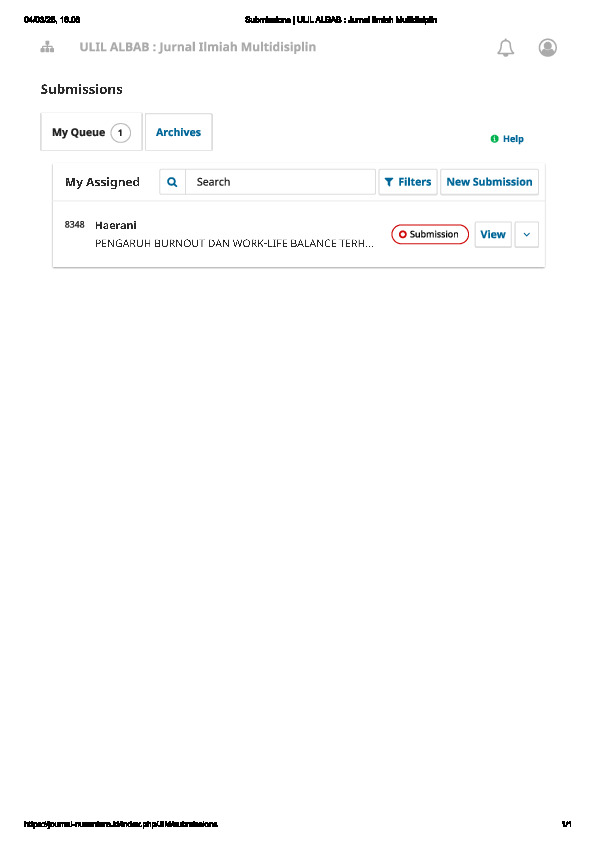Start a New Submission

coord(489,182)
